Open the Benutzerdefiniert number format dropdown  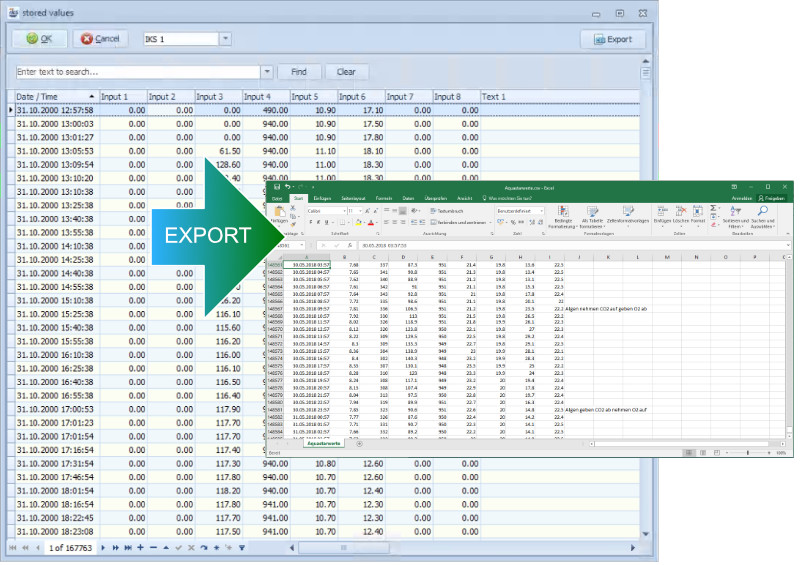(540, 211)
